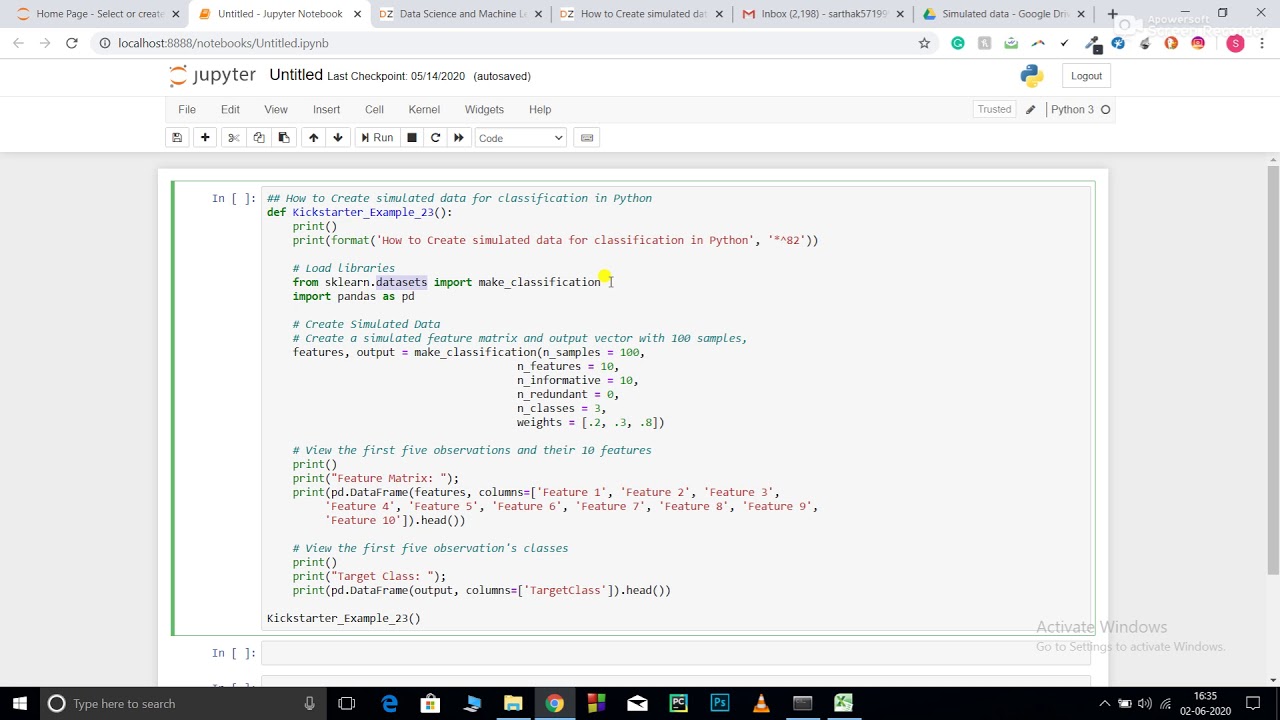Run the selected cell

(377, 138)
